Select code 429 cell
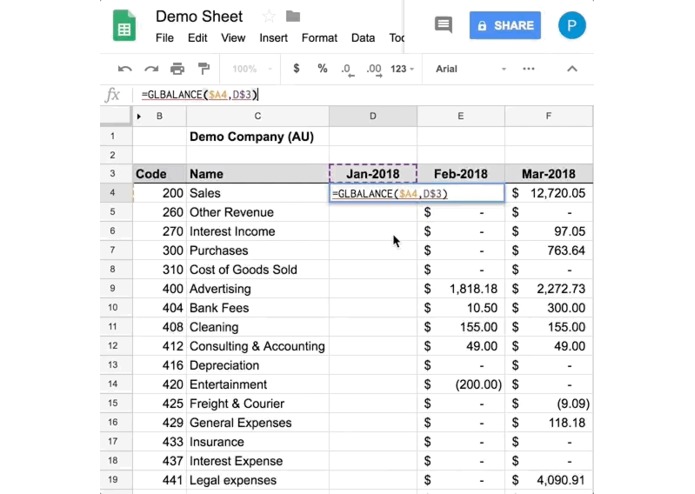The width and height of the screenshot is (695, 494). pos(160,423)
